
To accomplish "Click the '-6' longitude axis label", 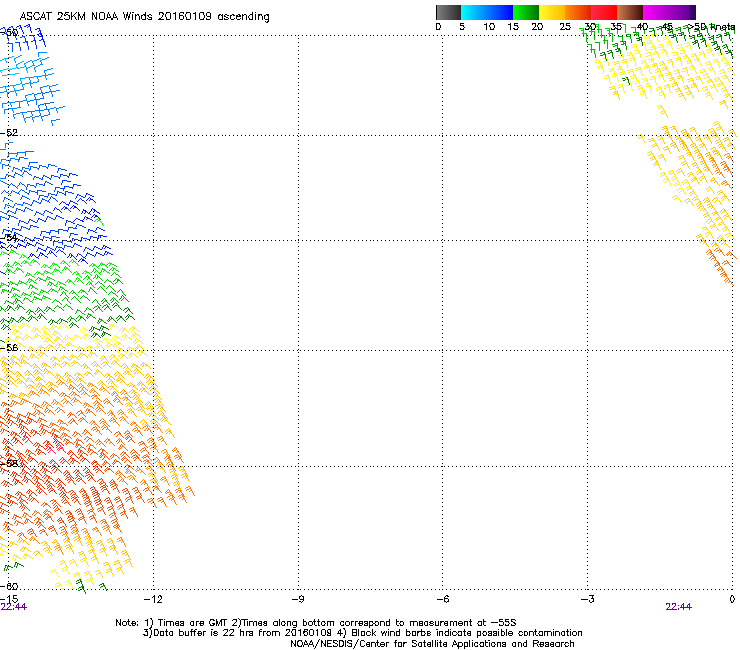I will point(442,599).
